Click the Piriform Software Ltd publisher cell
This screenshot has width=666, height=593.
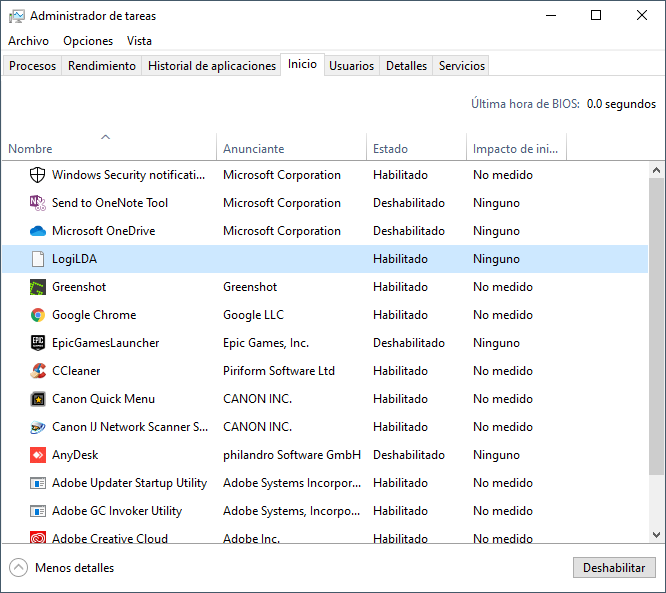[279, 371]
